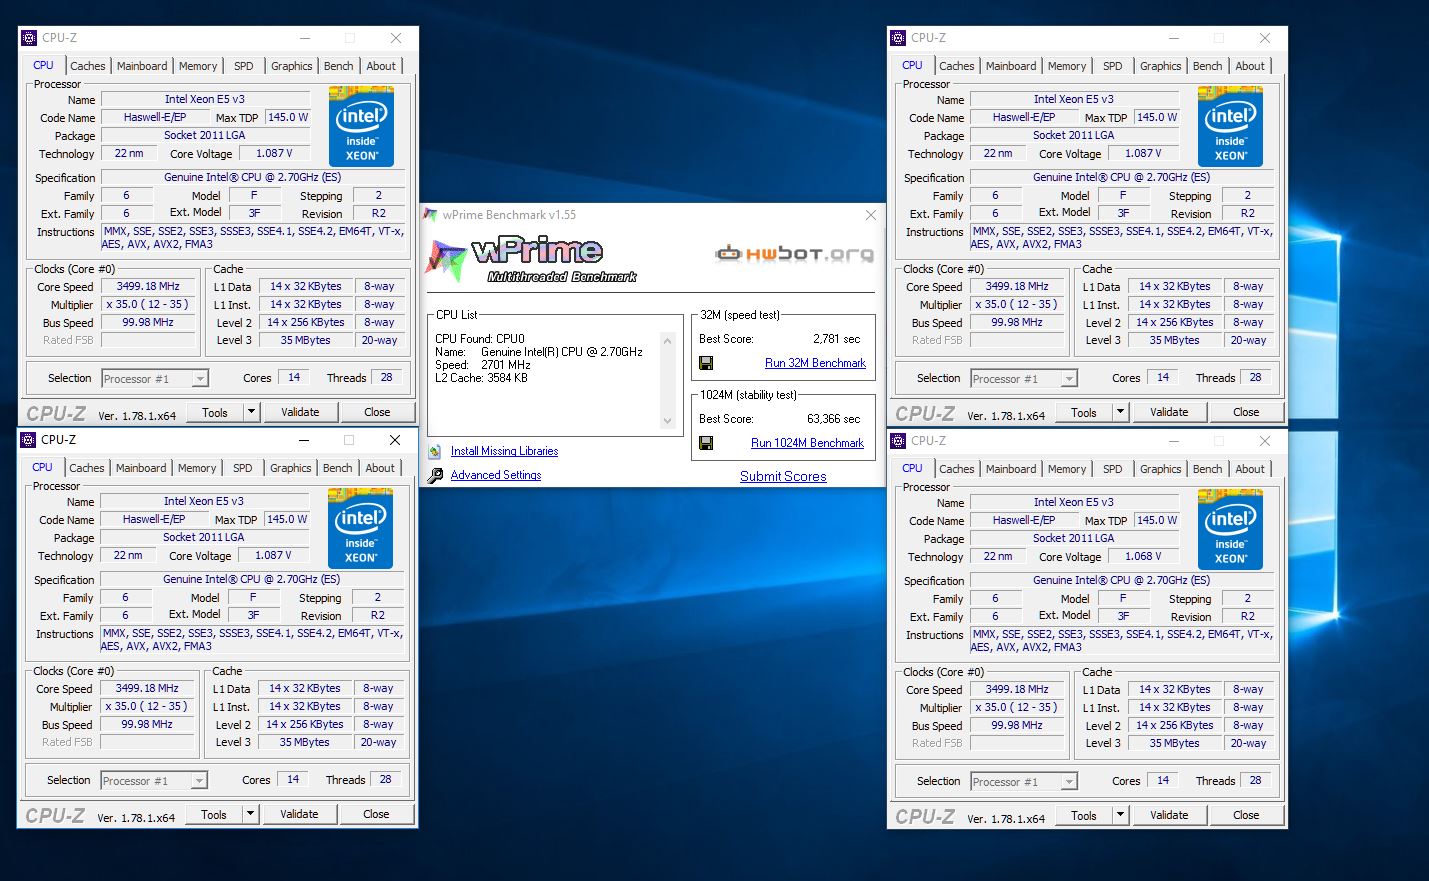The width and height of the screenshot is (1429, 881).
Task: Open Processor #1 selection in lower-left CPU-Z
Action: click(154, 781)
